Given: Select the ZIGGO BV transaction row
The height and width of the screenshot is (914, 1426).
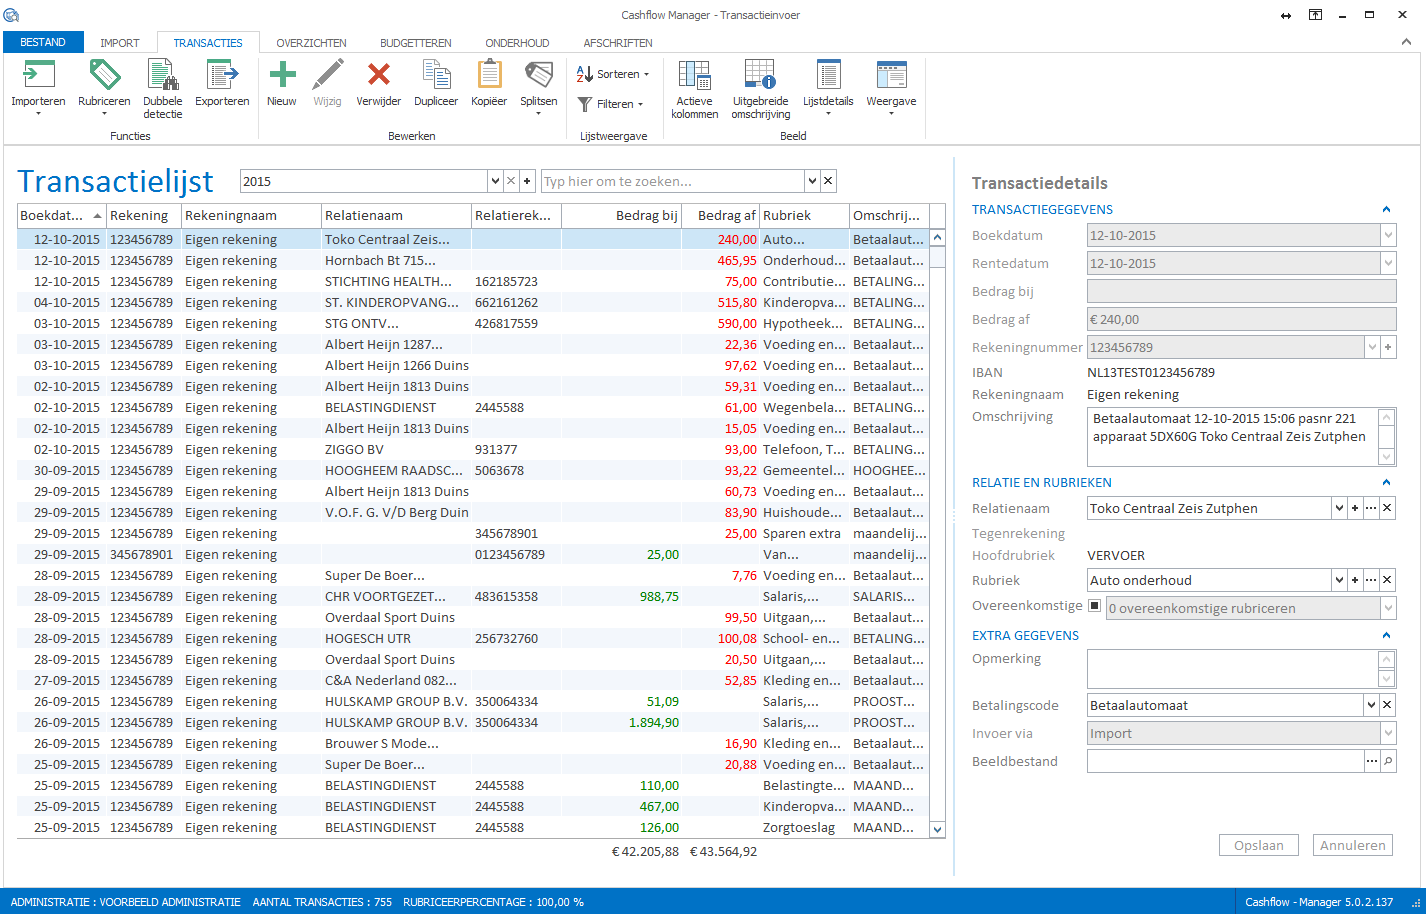Looking at the screenshot, I should click(474, 449).
